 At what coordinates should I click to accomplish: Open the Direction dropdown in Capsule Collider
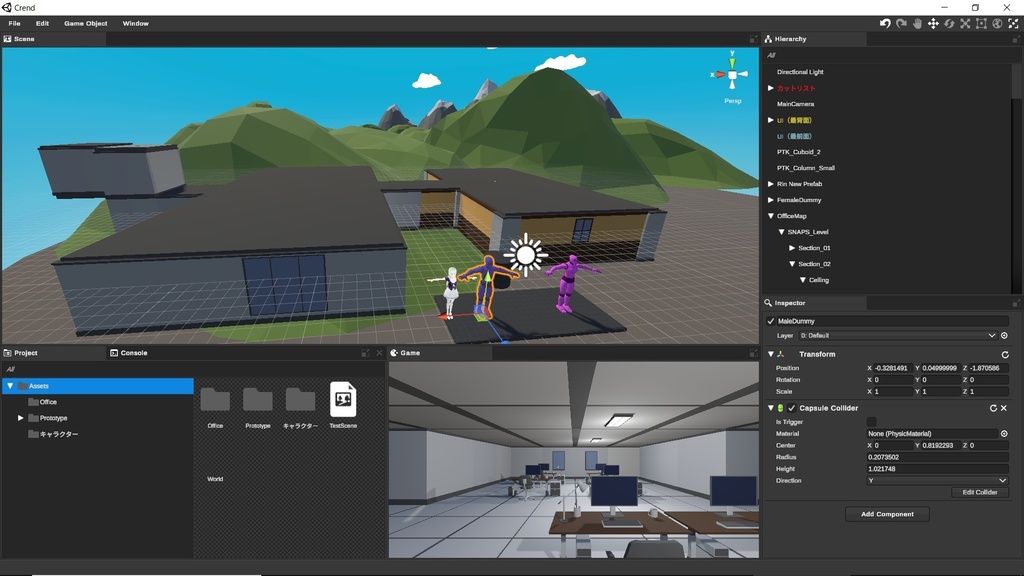(937, 480)
